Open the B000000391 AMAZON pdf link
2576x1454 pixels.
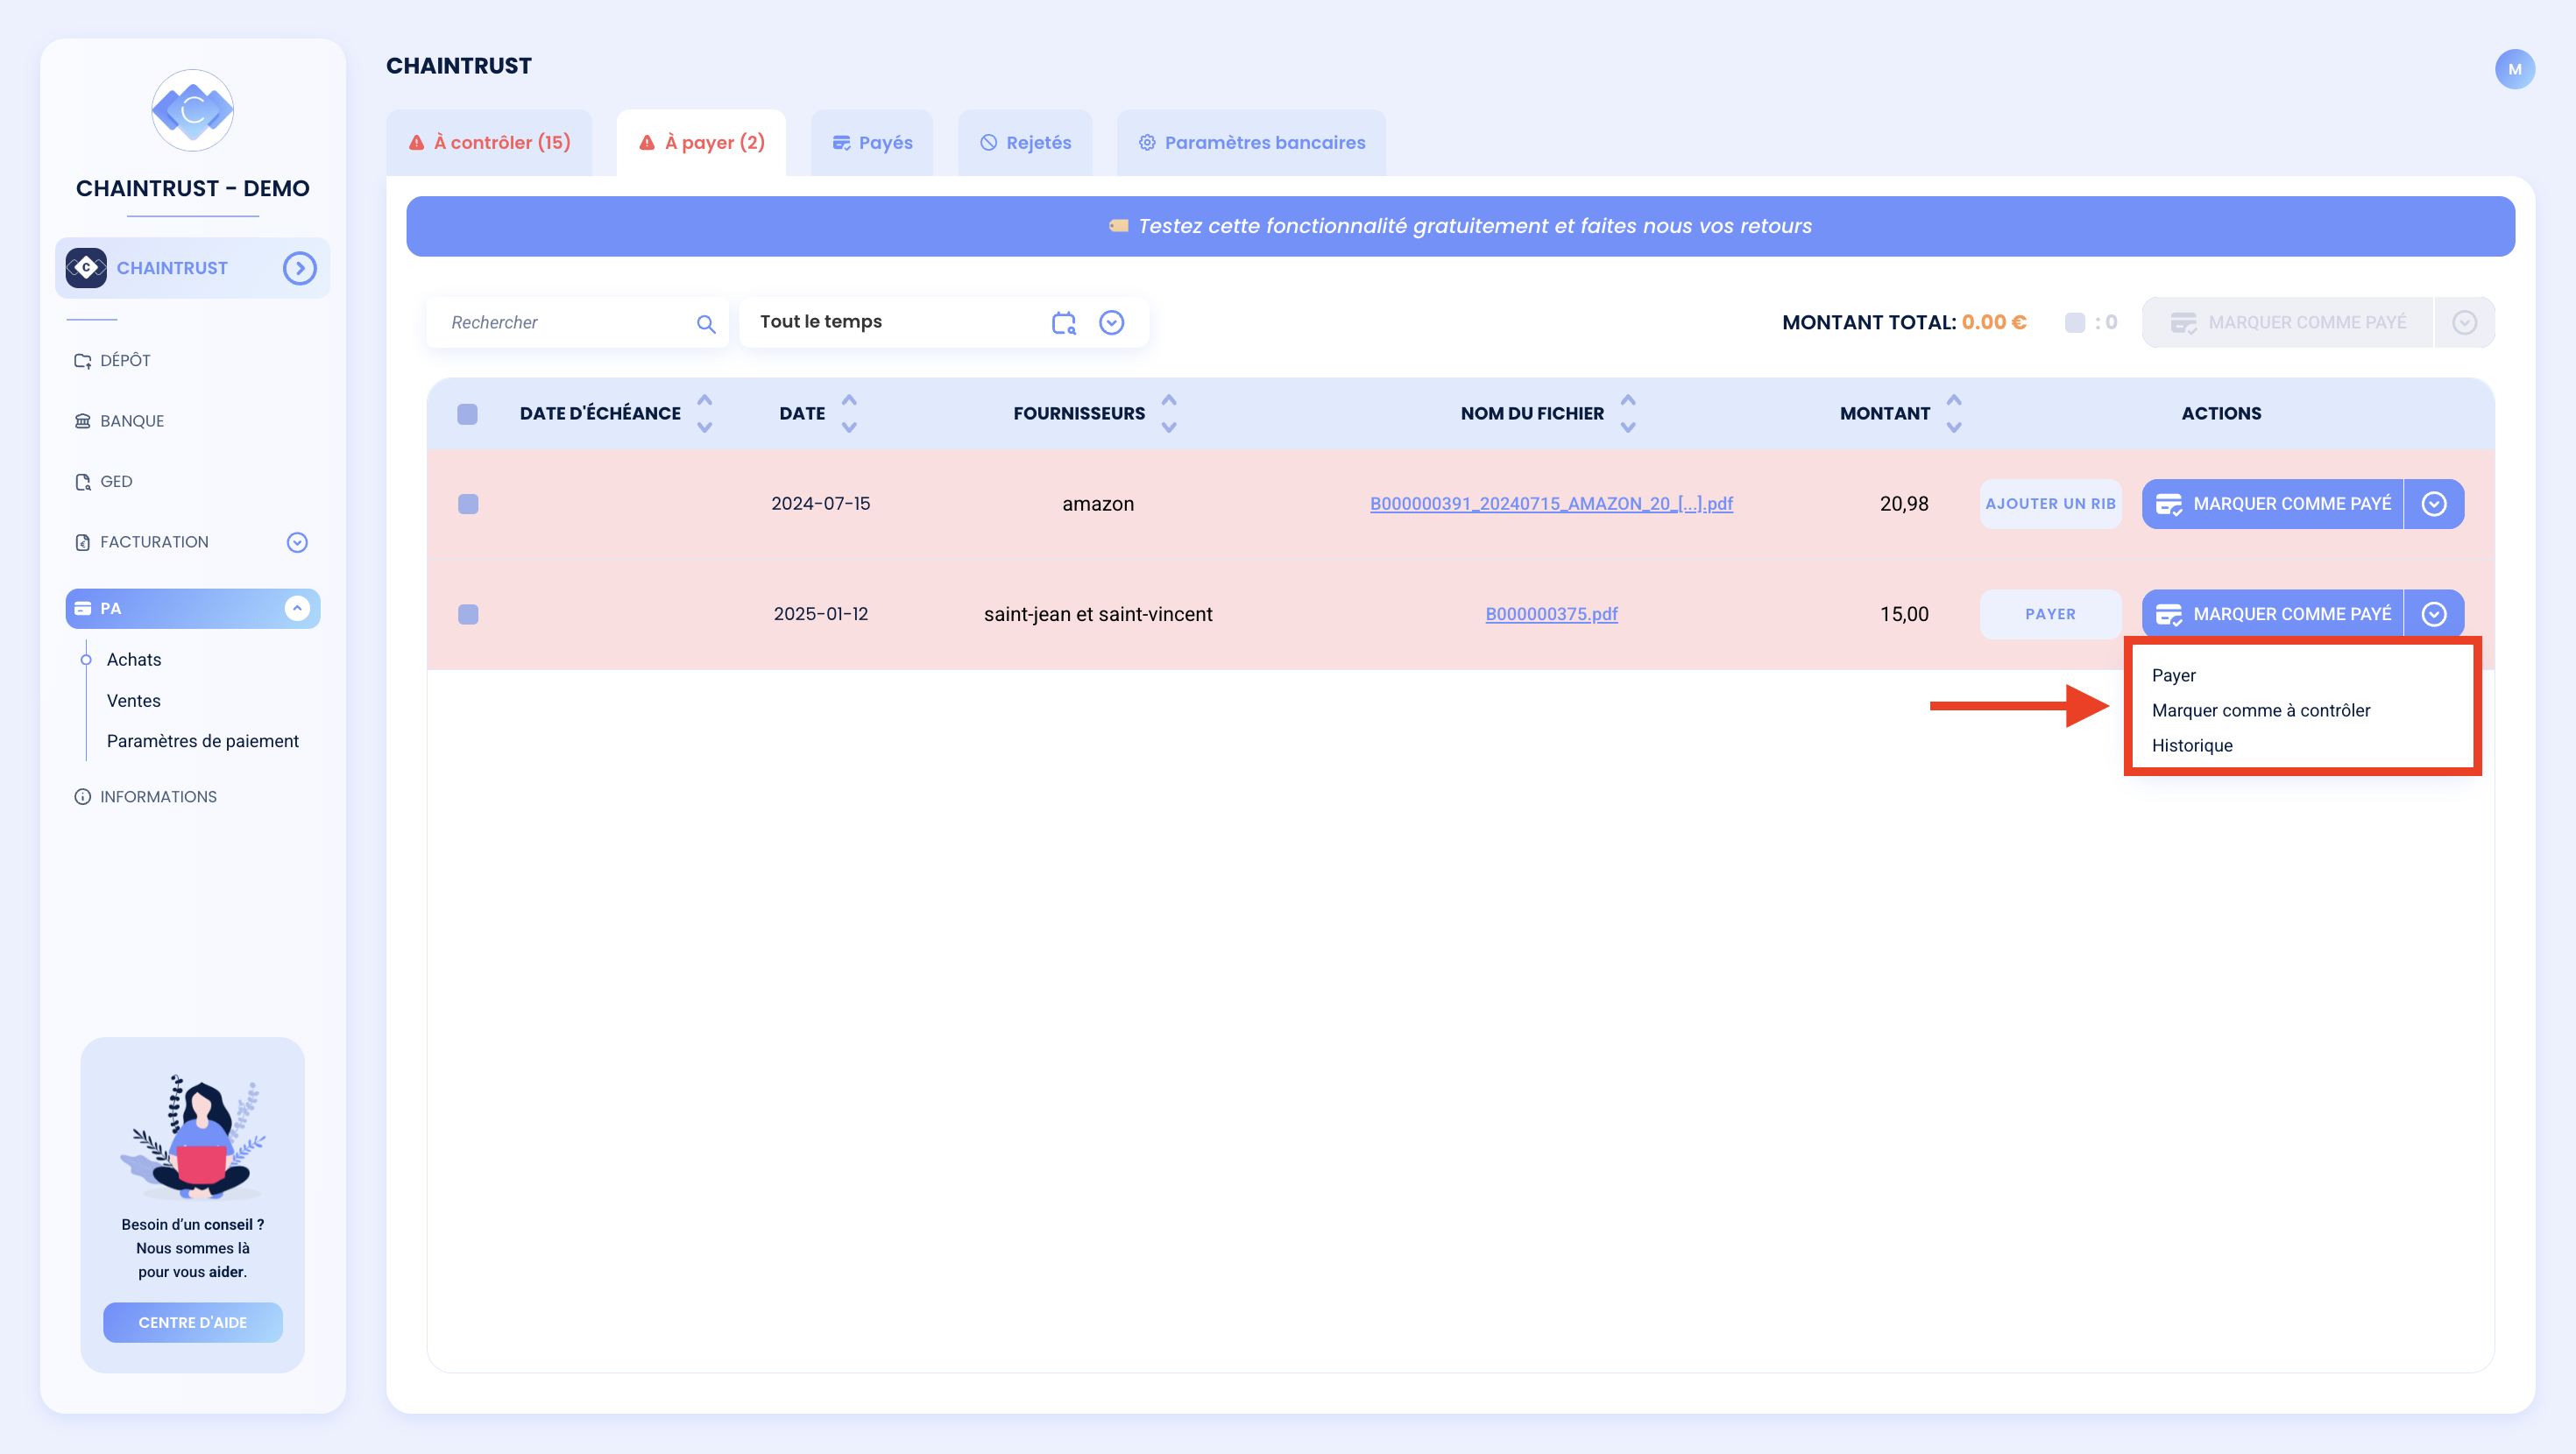[x=1551, y=504]
